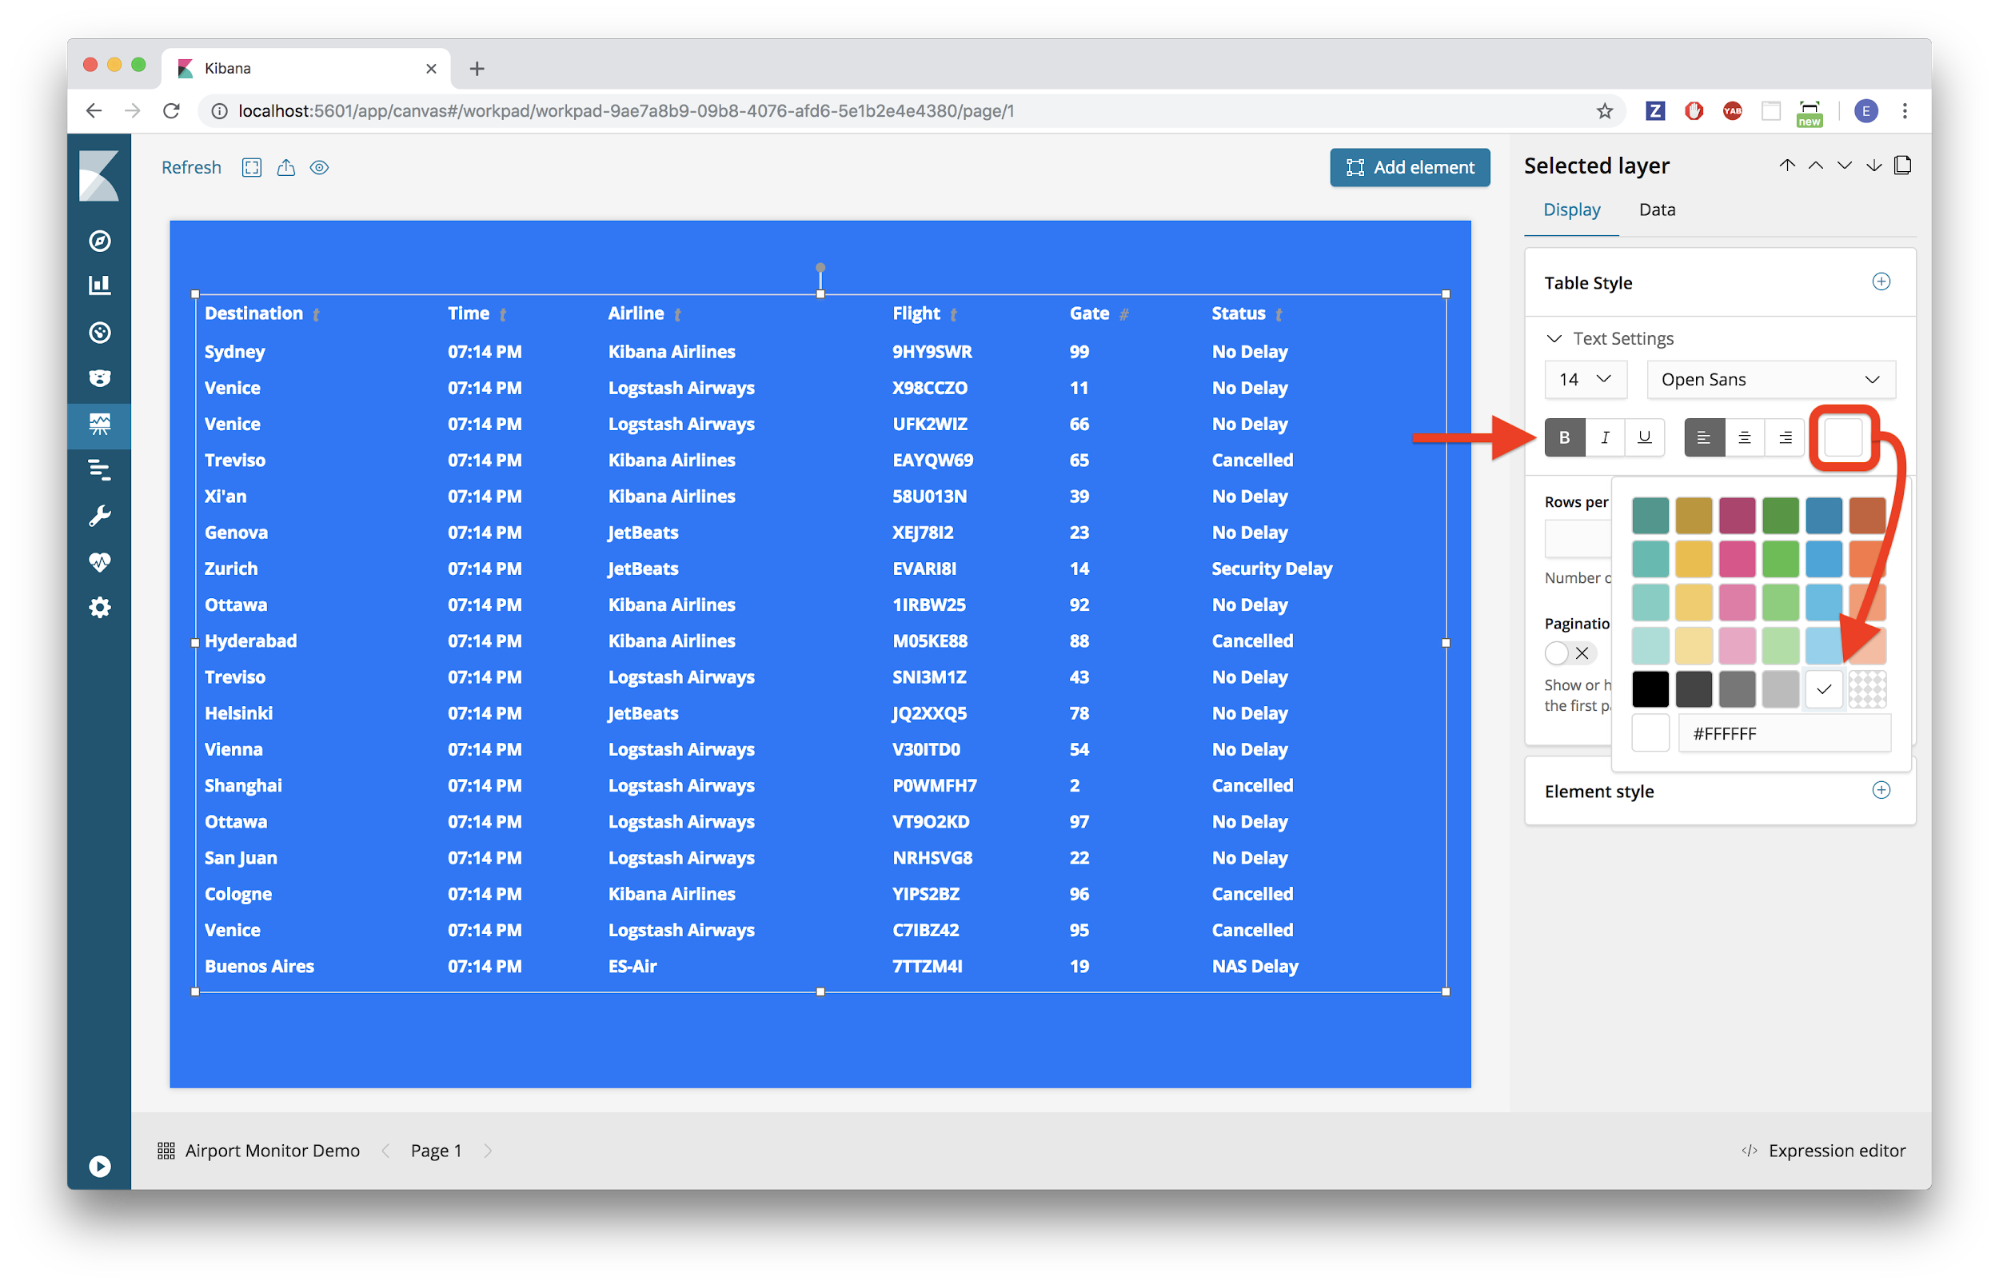Click the #FFFFFF hex color input field
The height and width of the screenshot is (1286, 1999).
[1784, 734]
